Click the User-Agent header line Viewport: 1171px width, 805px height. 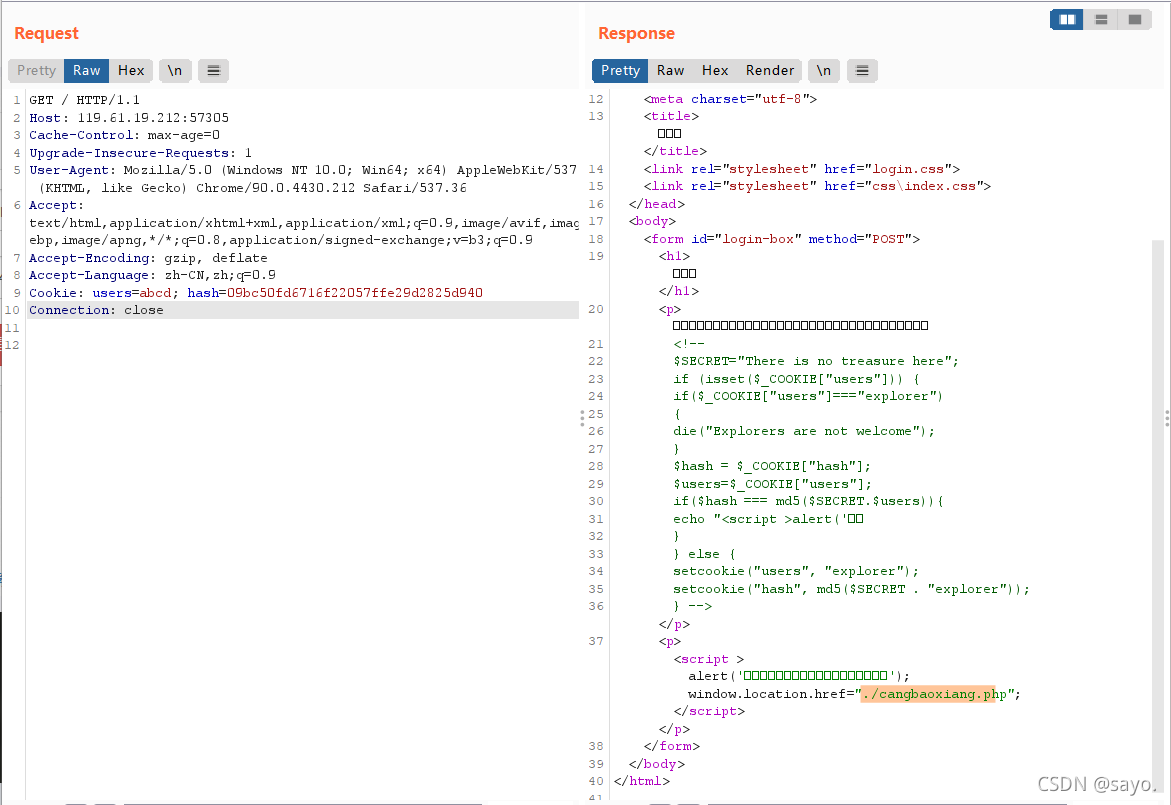[302, 170]
